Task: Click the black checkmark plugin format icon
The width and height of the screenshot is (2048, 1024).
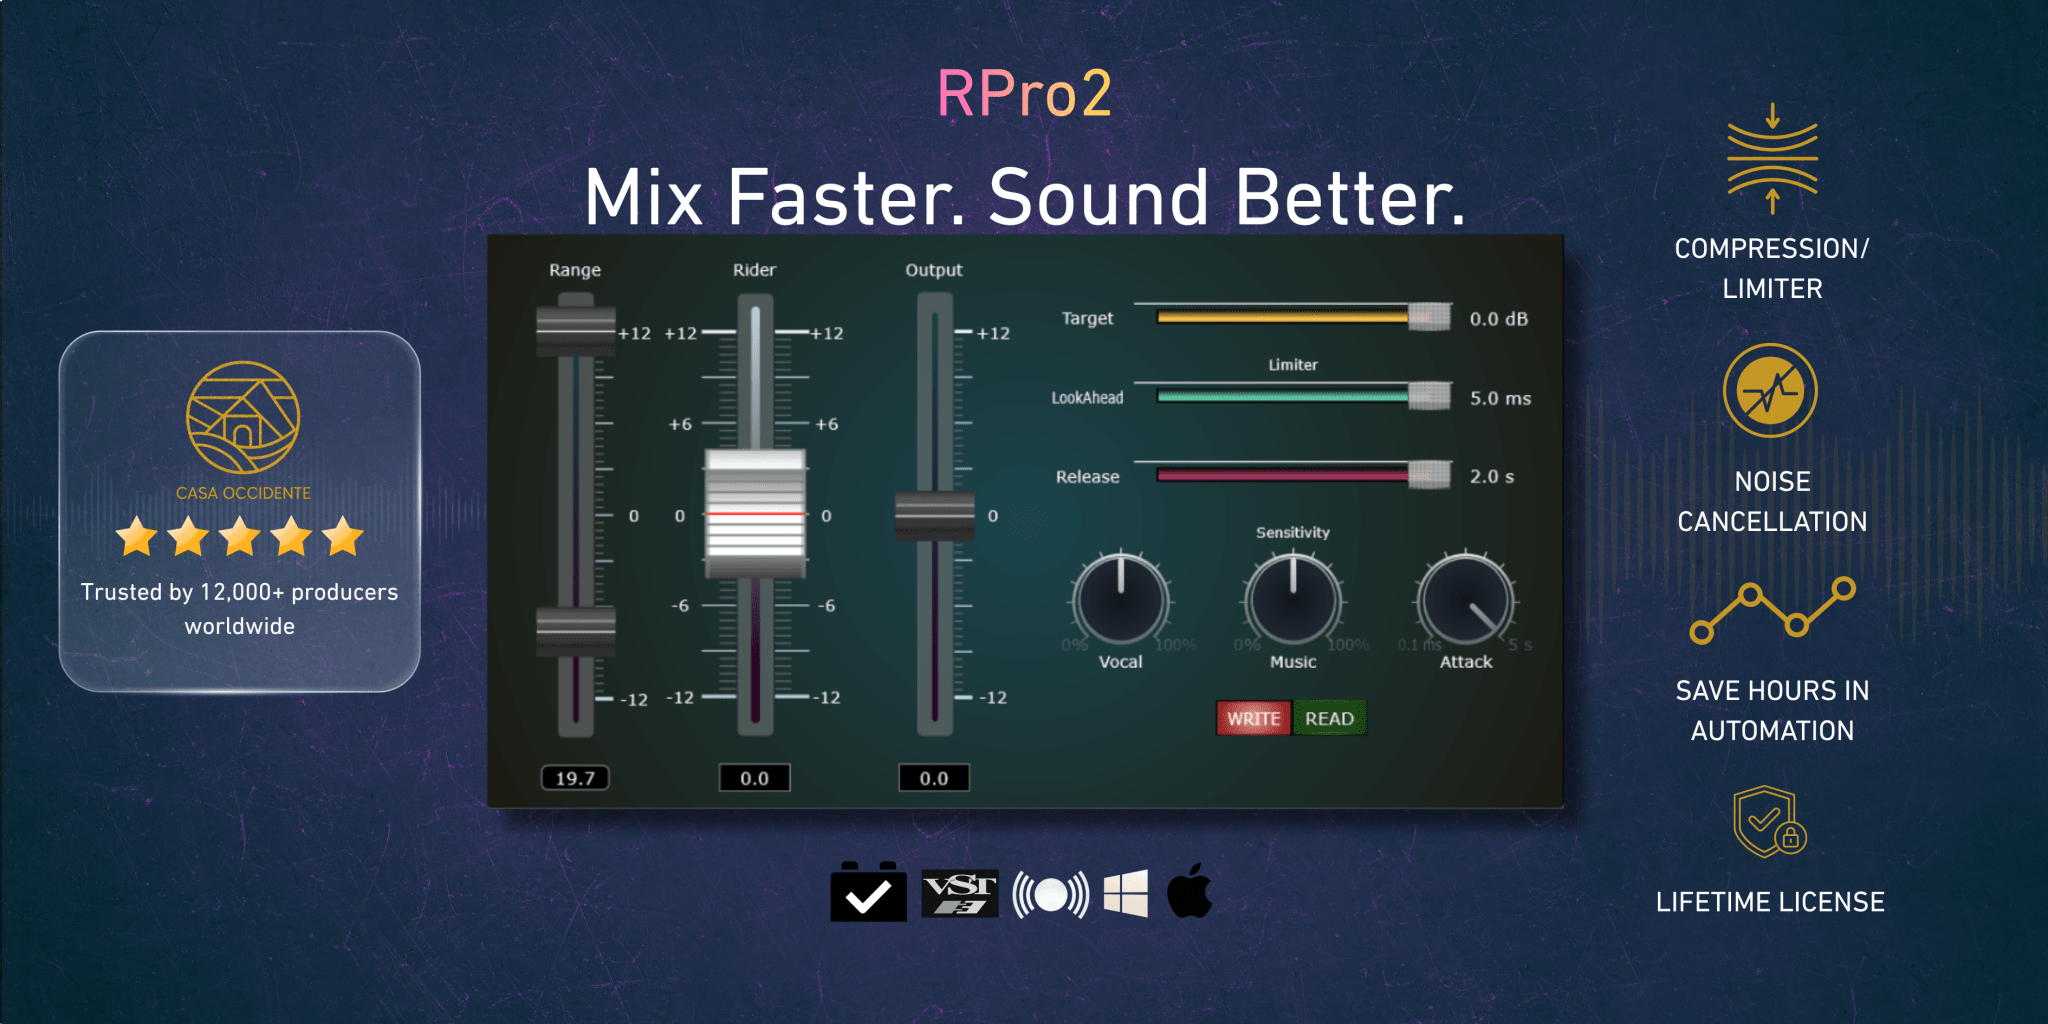Action: (868, 892)
